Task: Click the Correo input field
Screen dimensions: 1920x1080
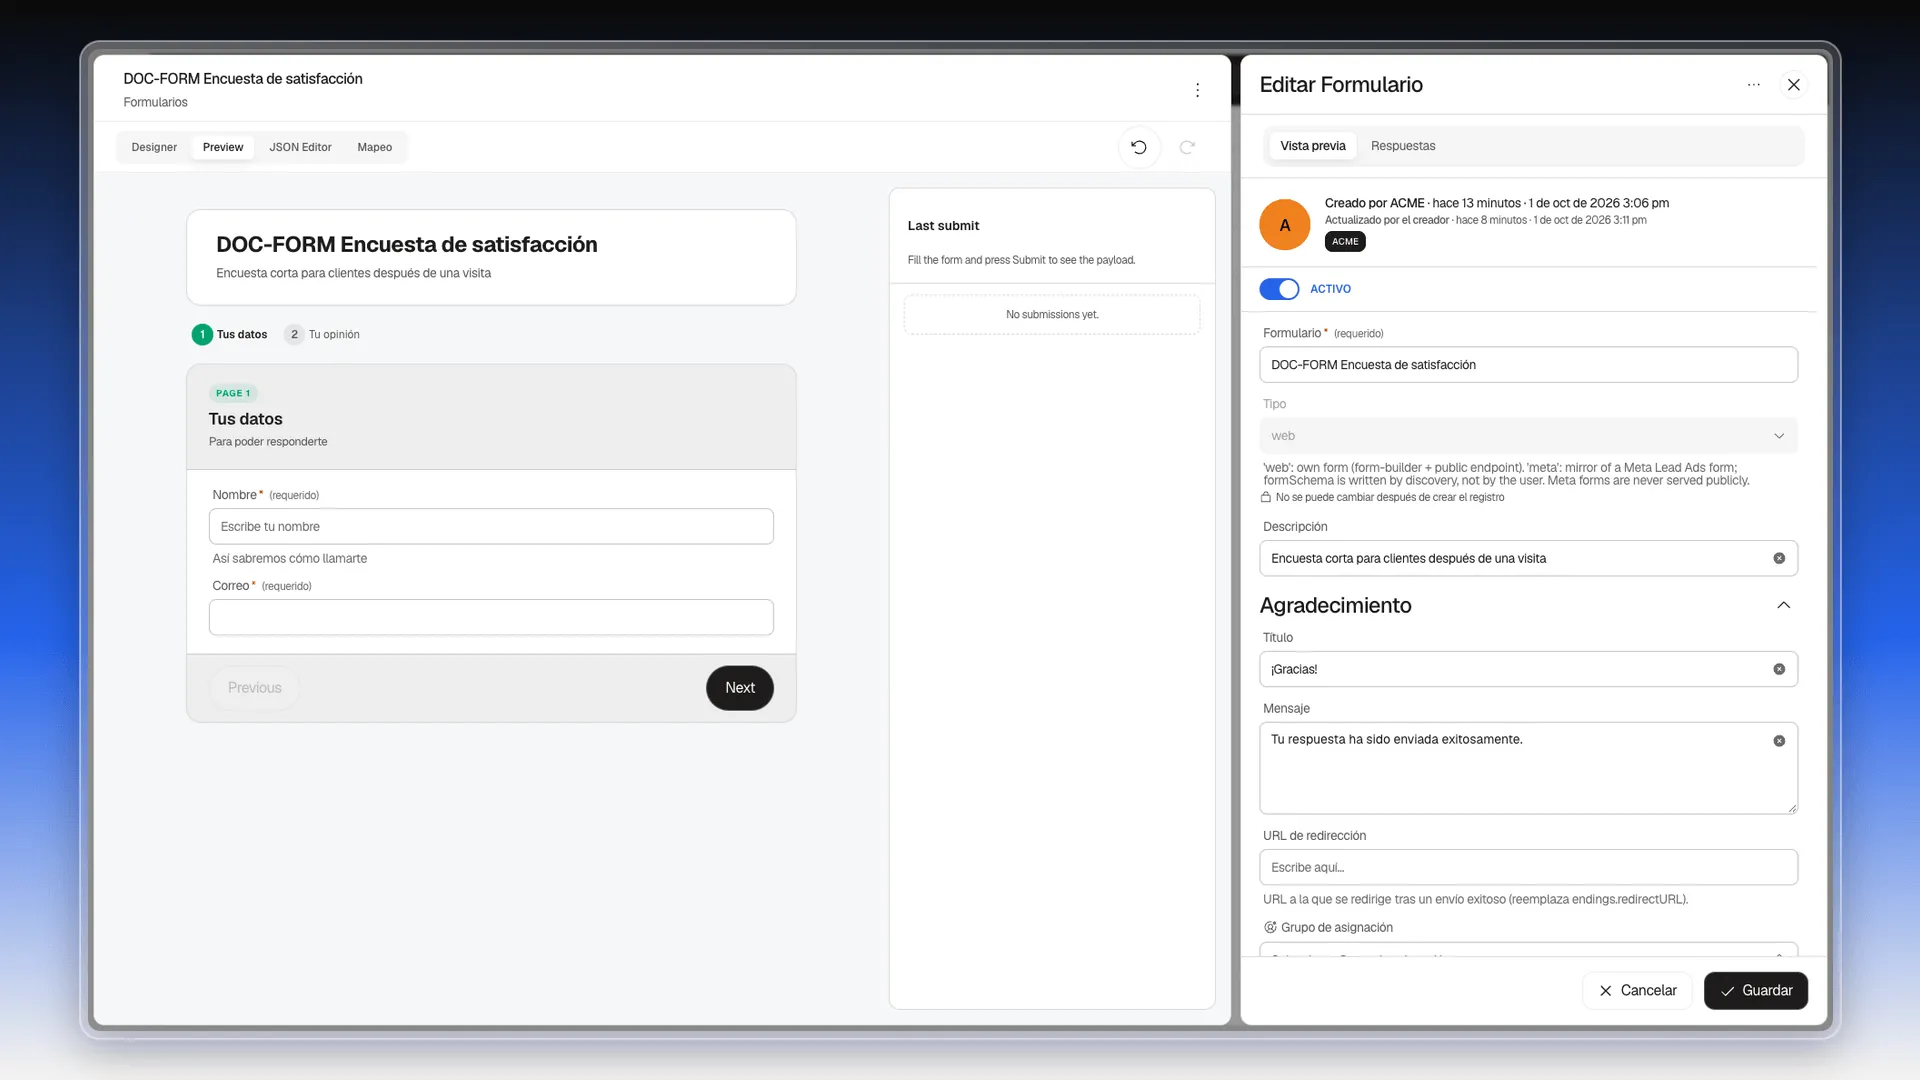Action: click(491, 618)
